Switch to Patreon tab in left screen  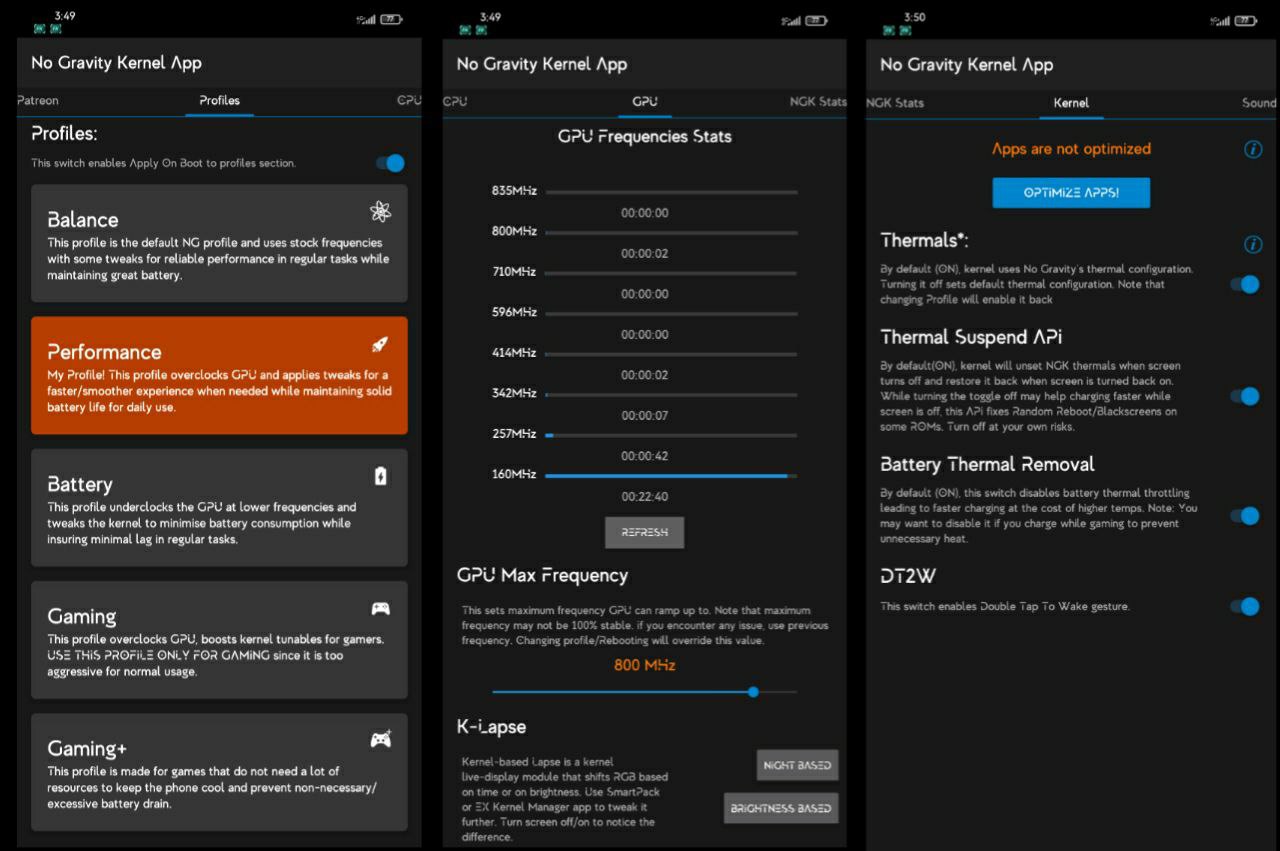[38, 100]
